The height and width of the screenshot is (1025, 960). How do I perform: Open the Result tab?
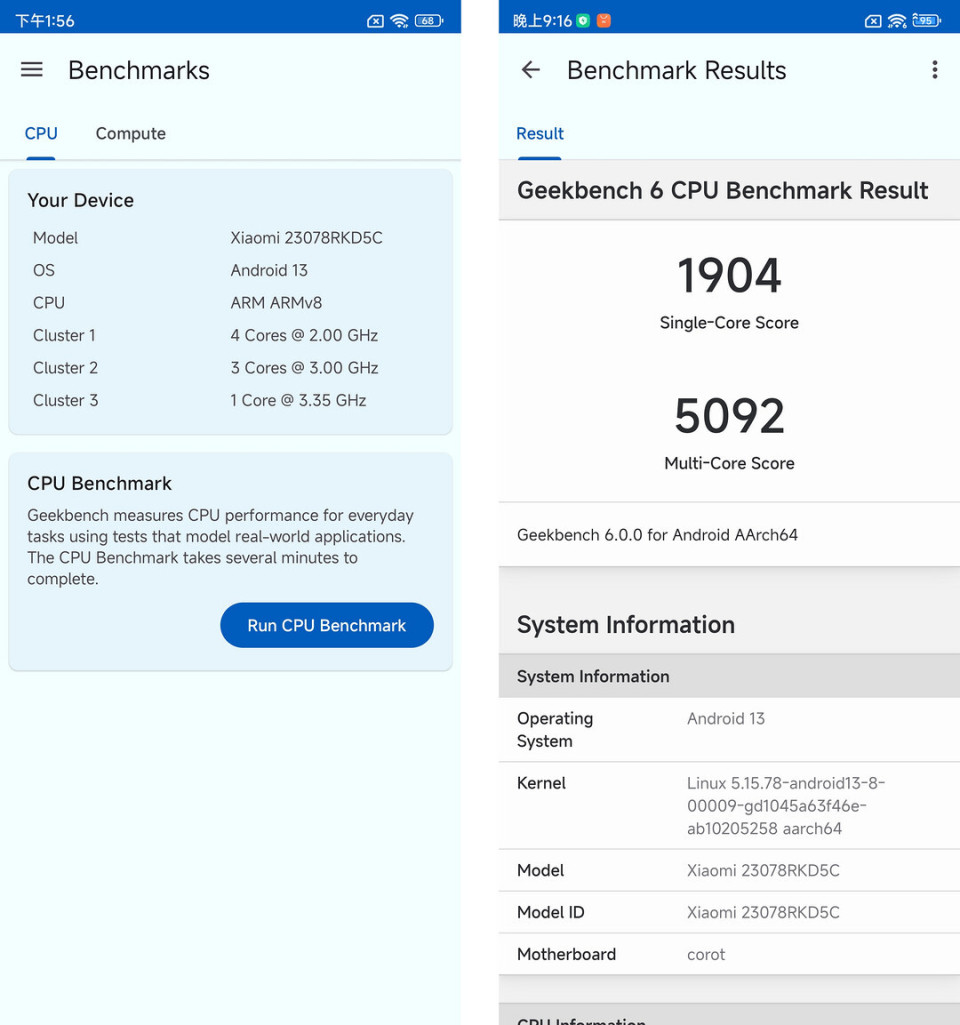coord(540,133)
